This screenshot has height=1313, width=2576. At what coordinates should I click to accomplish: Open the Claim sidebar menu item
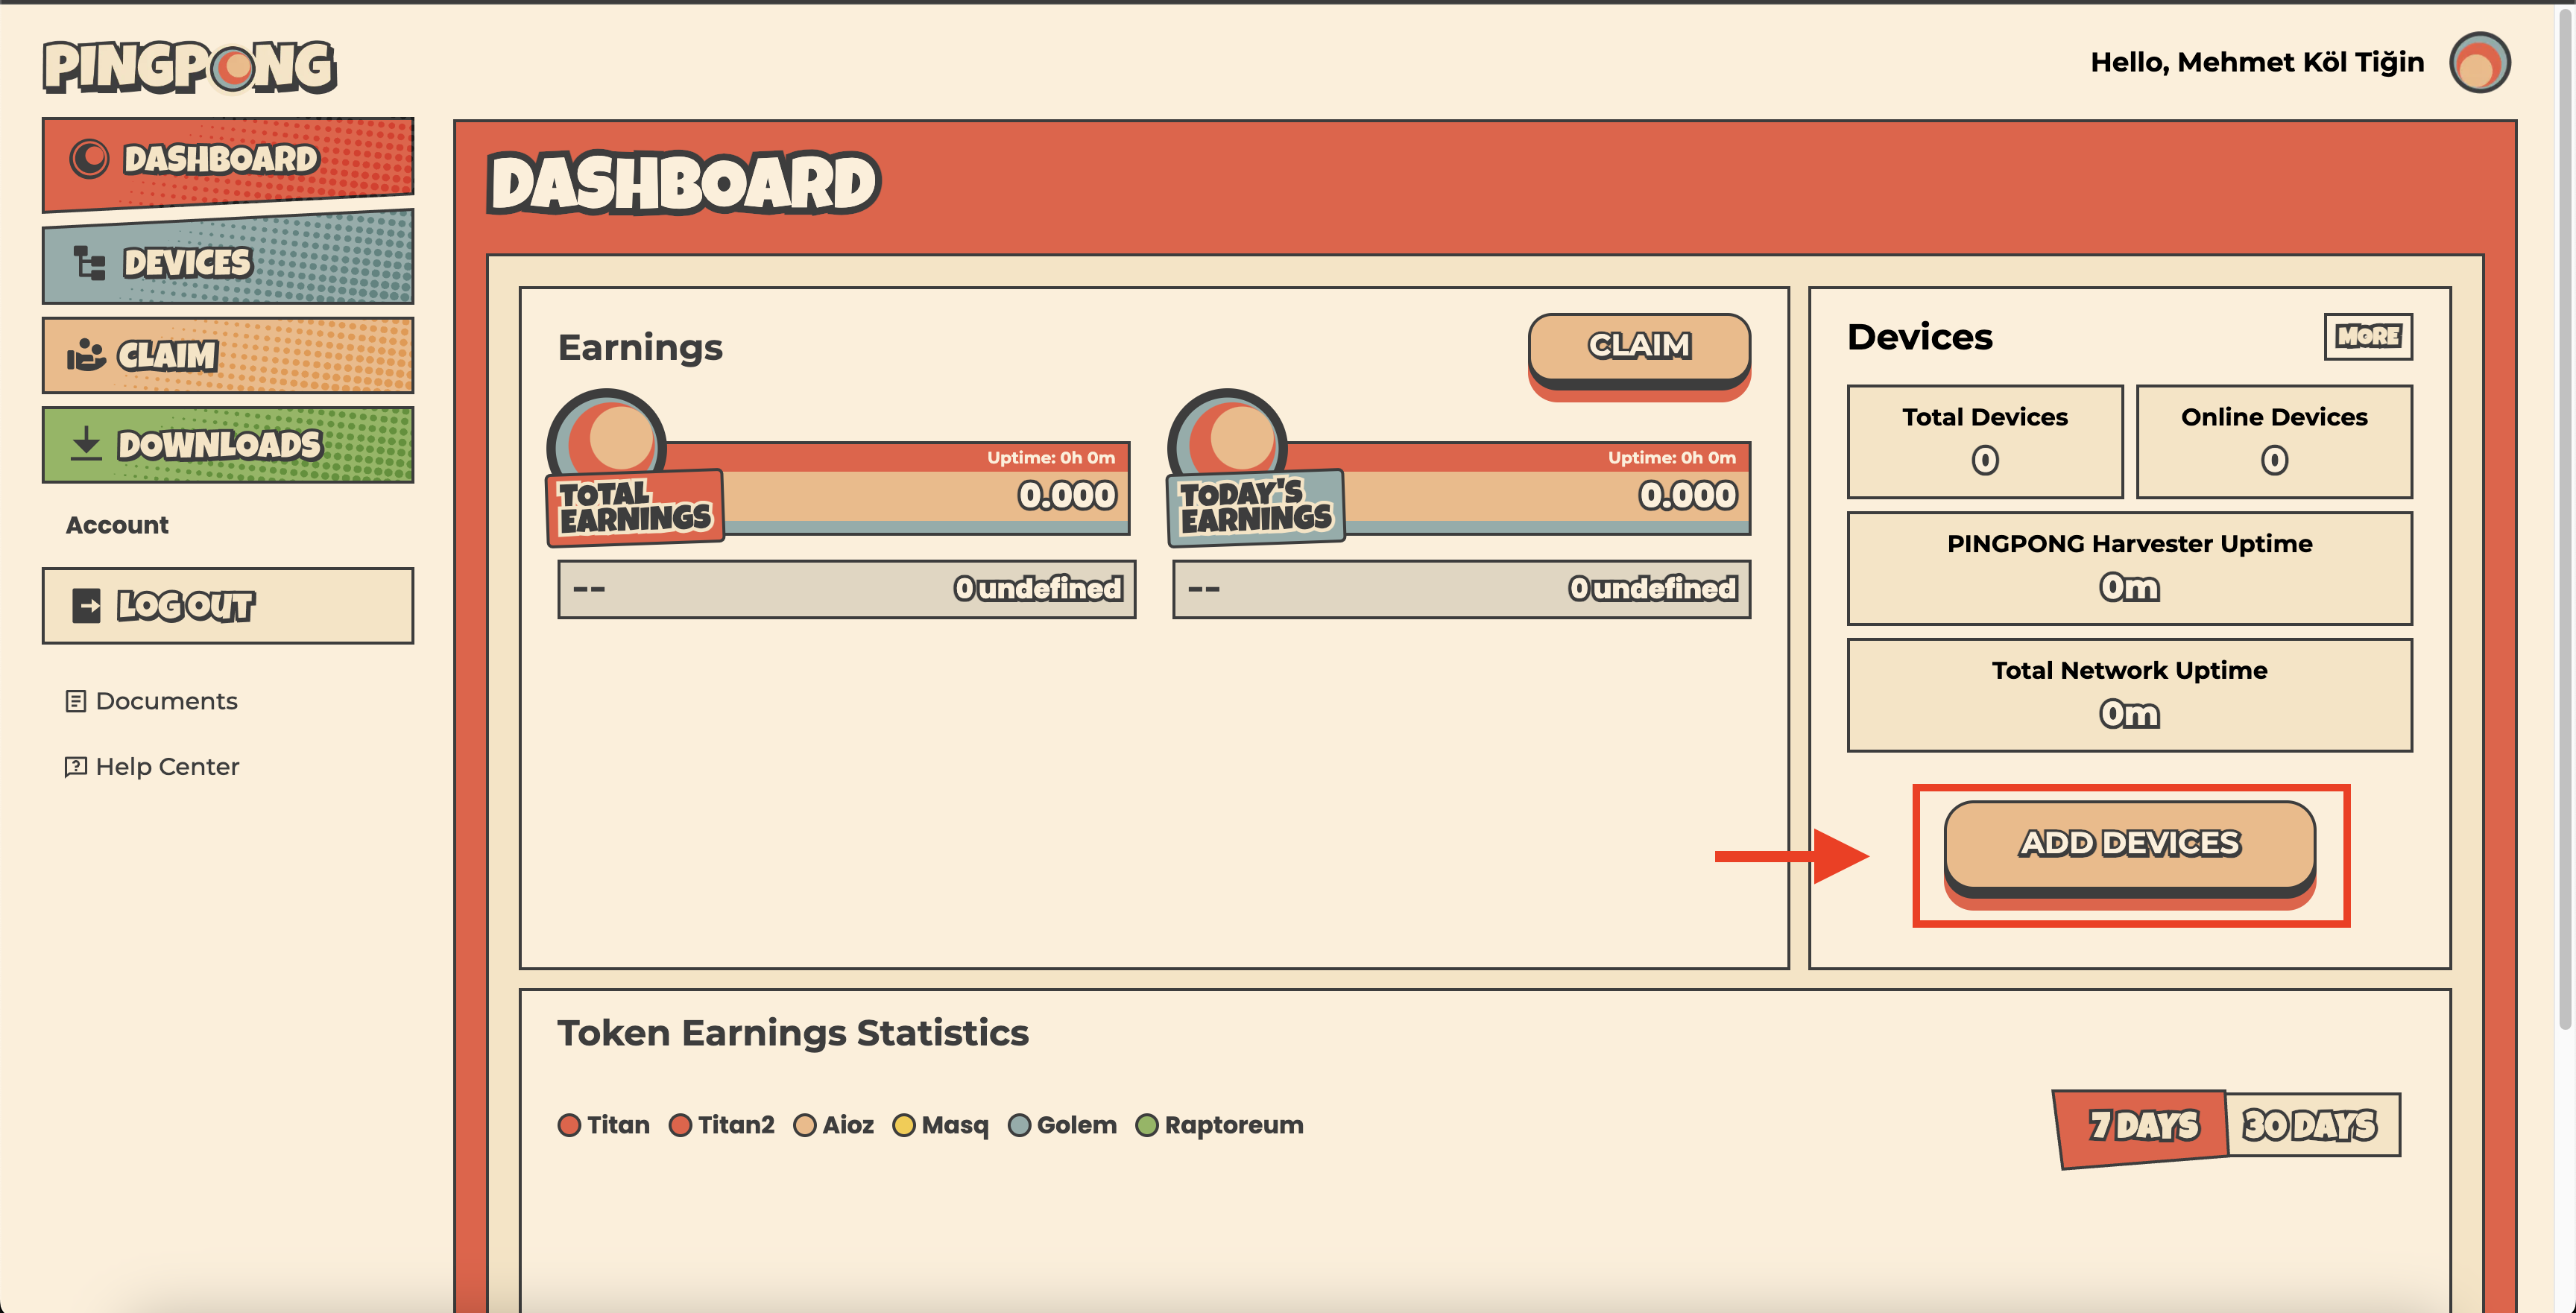[228, 355]
